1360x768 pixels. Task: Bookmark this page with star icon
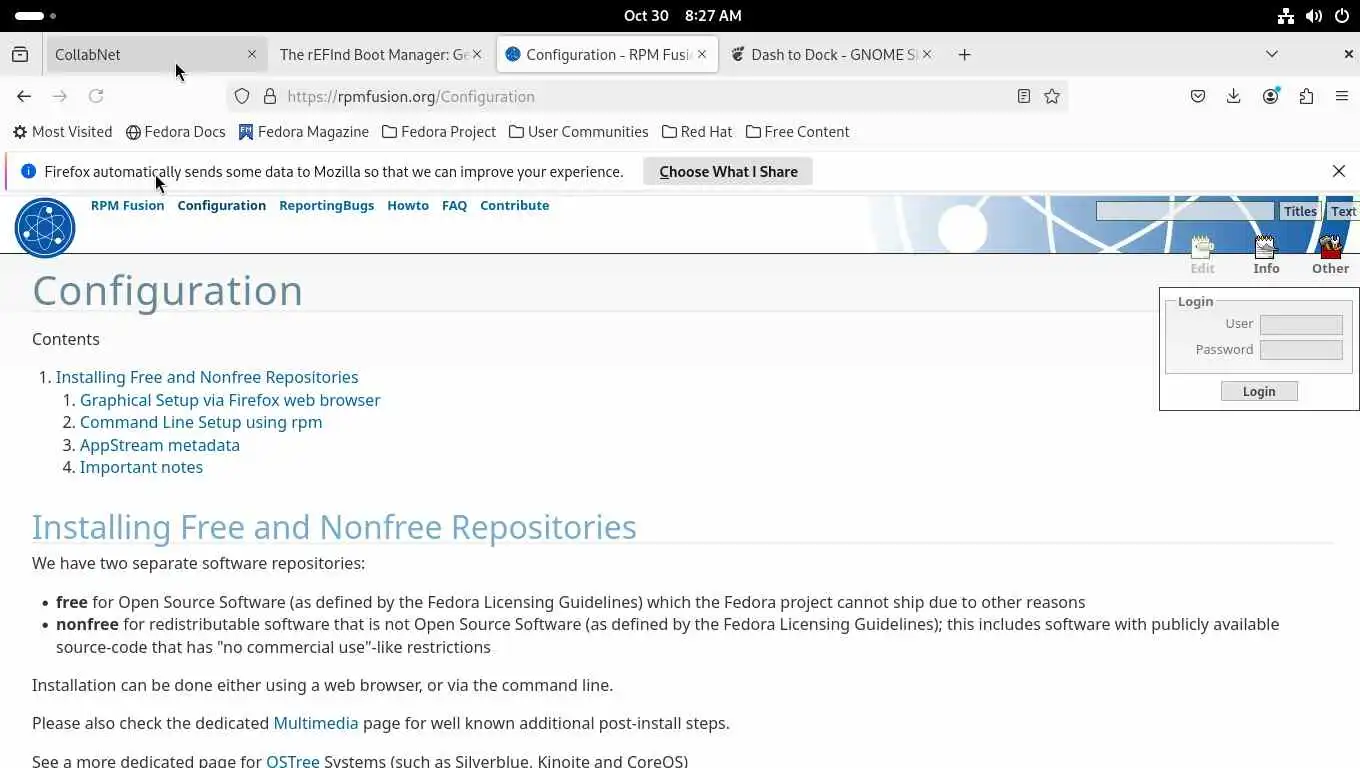(1052, 97)
